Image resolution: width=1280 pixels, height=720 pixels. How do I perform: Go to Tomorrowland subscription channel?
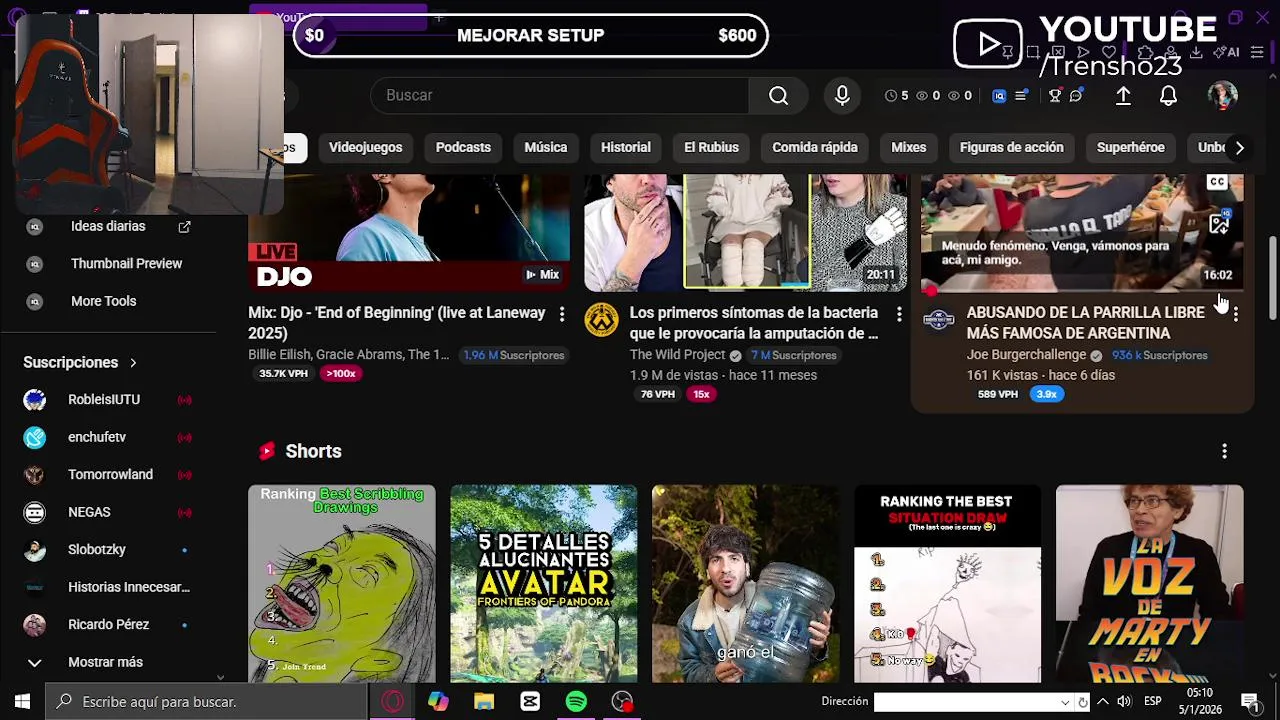(x=108, y=475)
